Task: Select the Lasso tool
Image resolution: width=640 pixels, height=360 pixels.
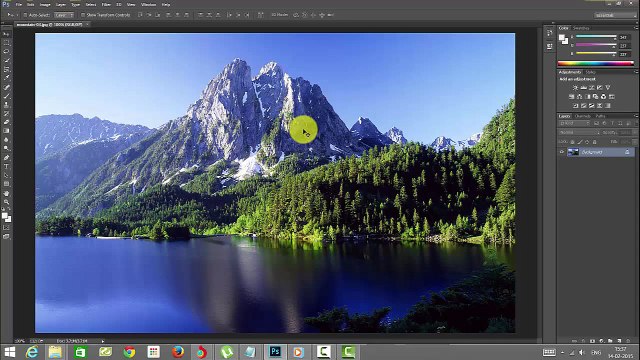Action: click(x=6, y=51)
